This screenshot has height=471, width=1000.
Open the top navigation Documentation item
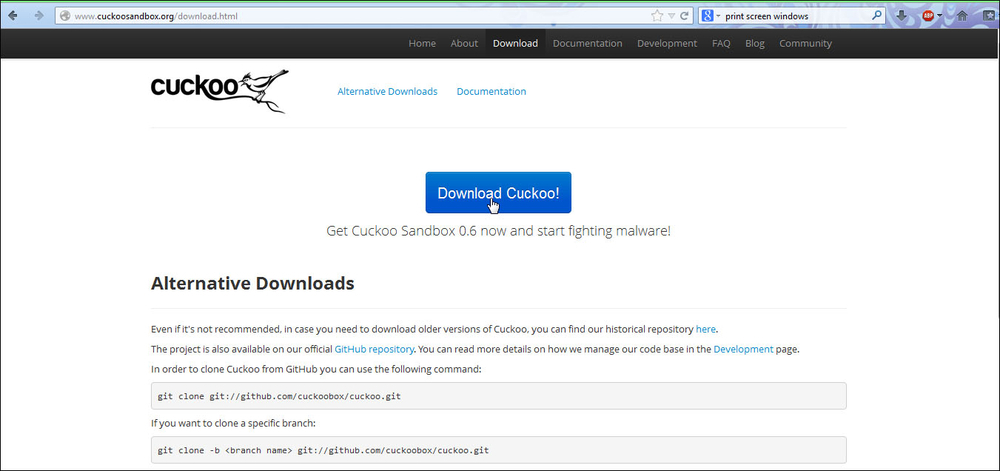(587, 43)
